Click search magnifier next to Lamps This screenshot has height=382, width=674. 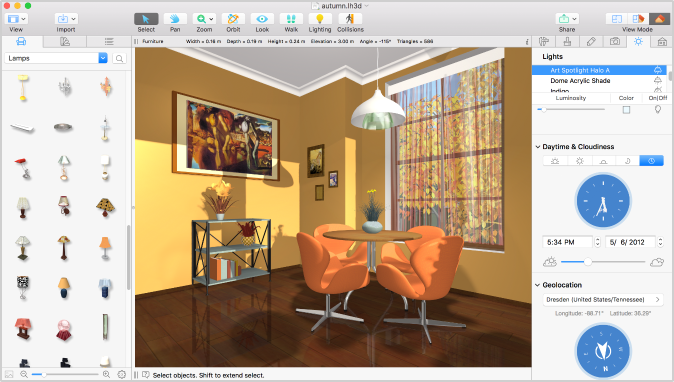click(119, 58)
